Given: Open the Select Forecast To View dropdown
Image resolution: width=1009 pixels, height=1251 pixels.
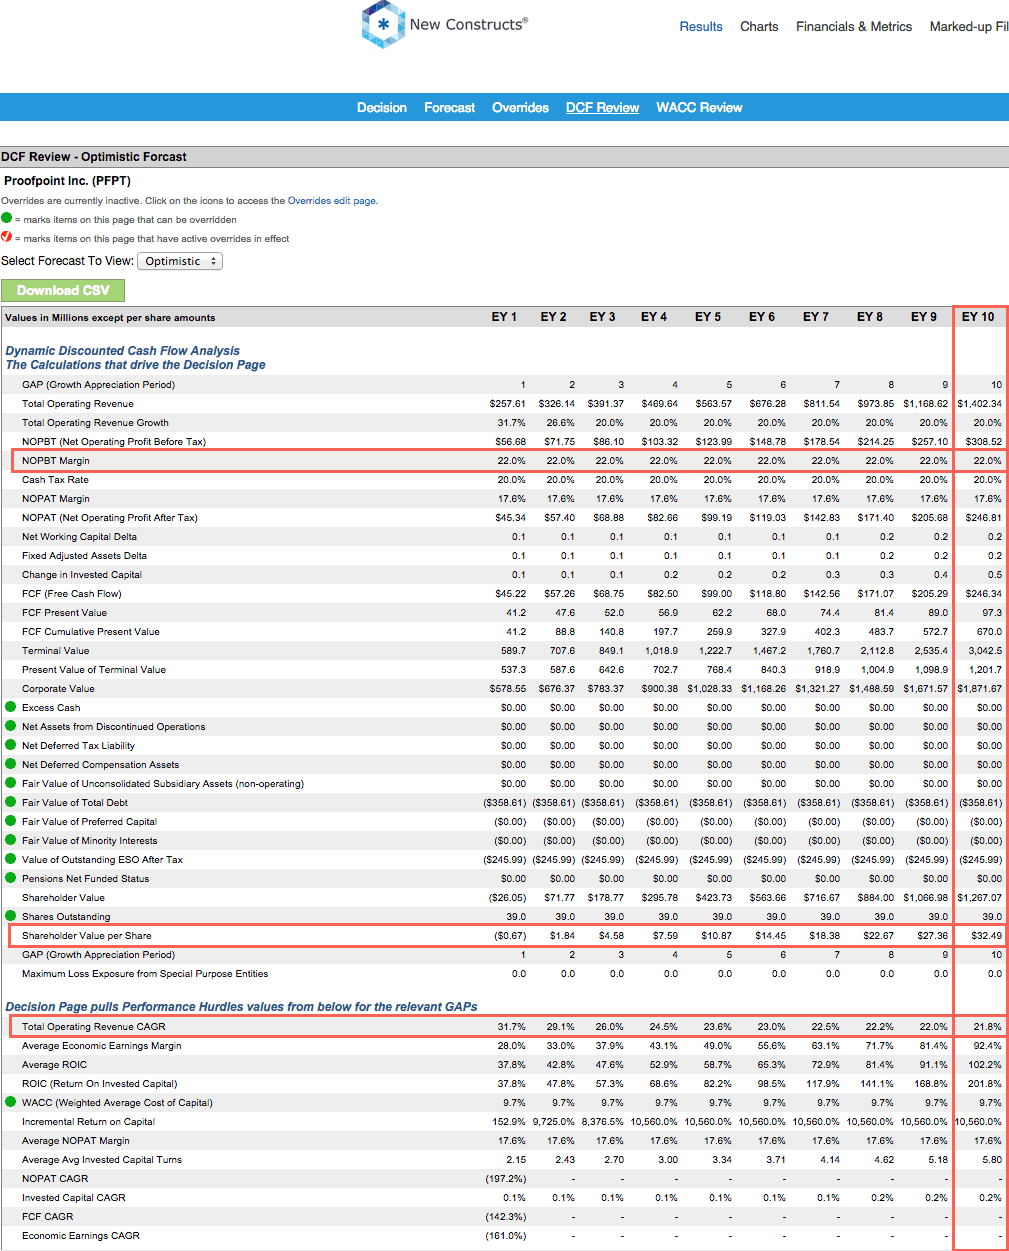Looking at the screenshot, I should click(180, 261).
